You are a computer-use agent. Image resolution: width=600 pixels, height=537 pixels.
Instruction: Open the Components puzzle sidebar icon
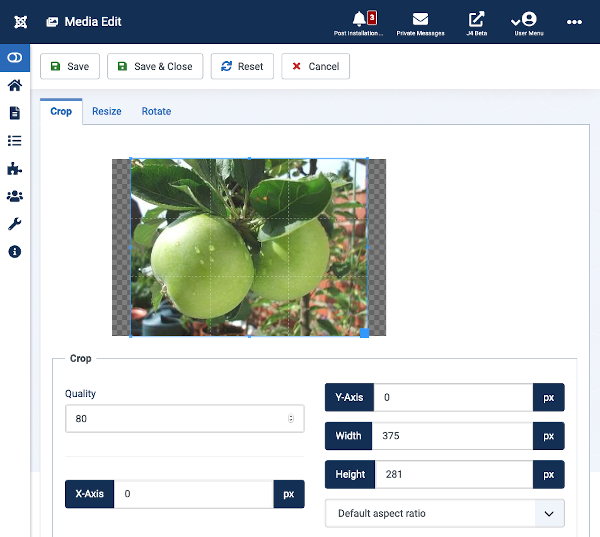click(x=15, y=169)
